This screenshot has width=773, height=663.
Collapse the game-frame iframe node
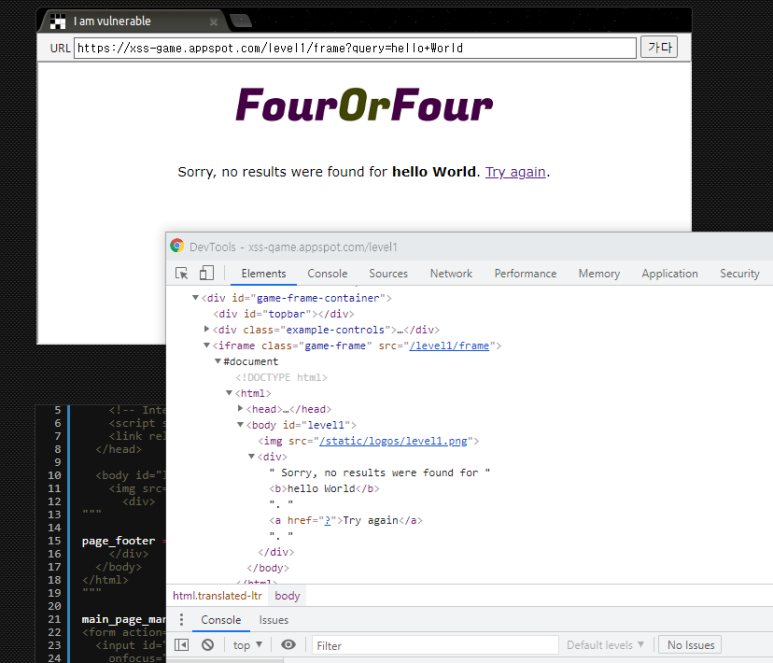[207, 345]
